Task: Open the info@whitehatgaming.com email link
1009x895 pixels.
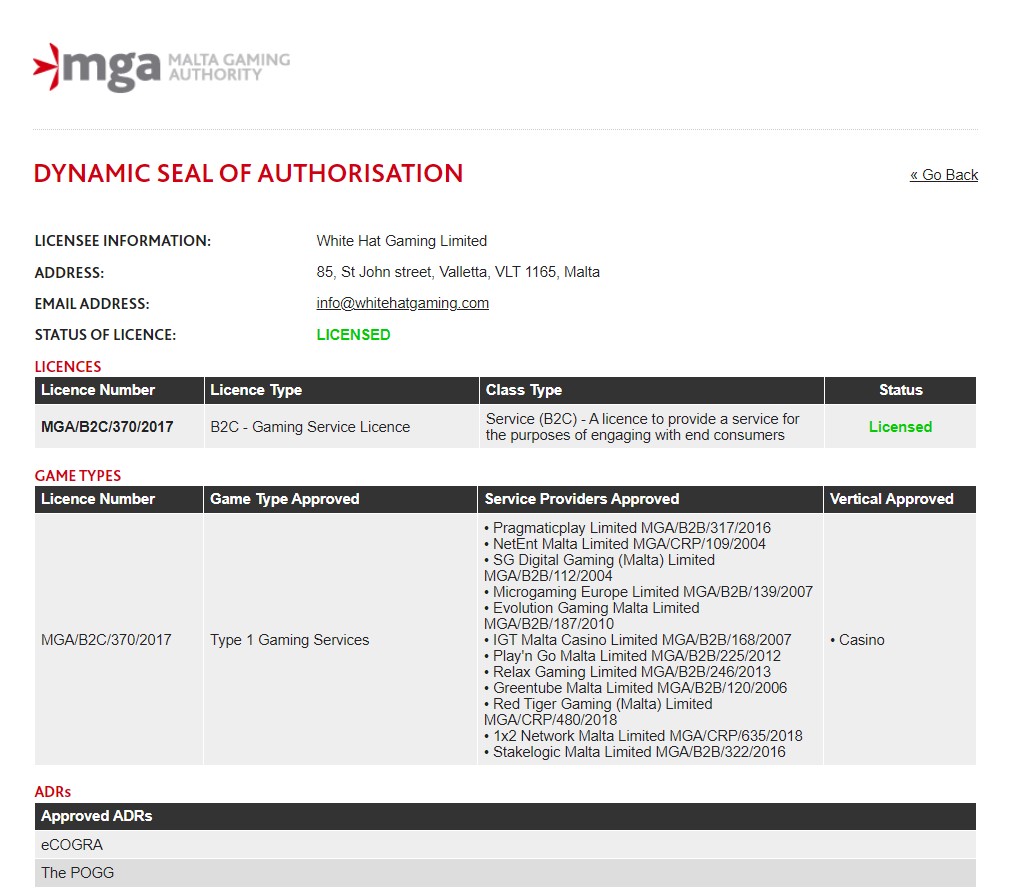Action: 402,303
